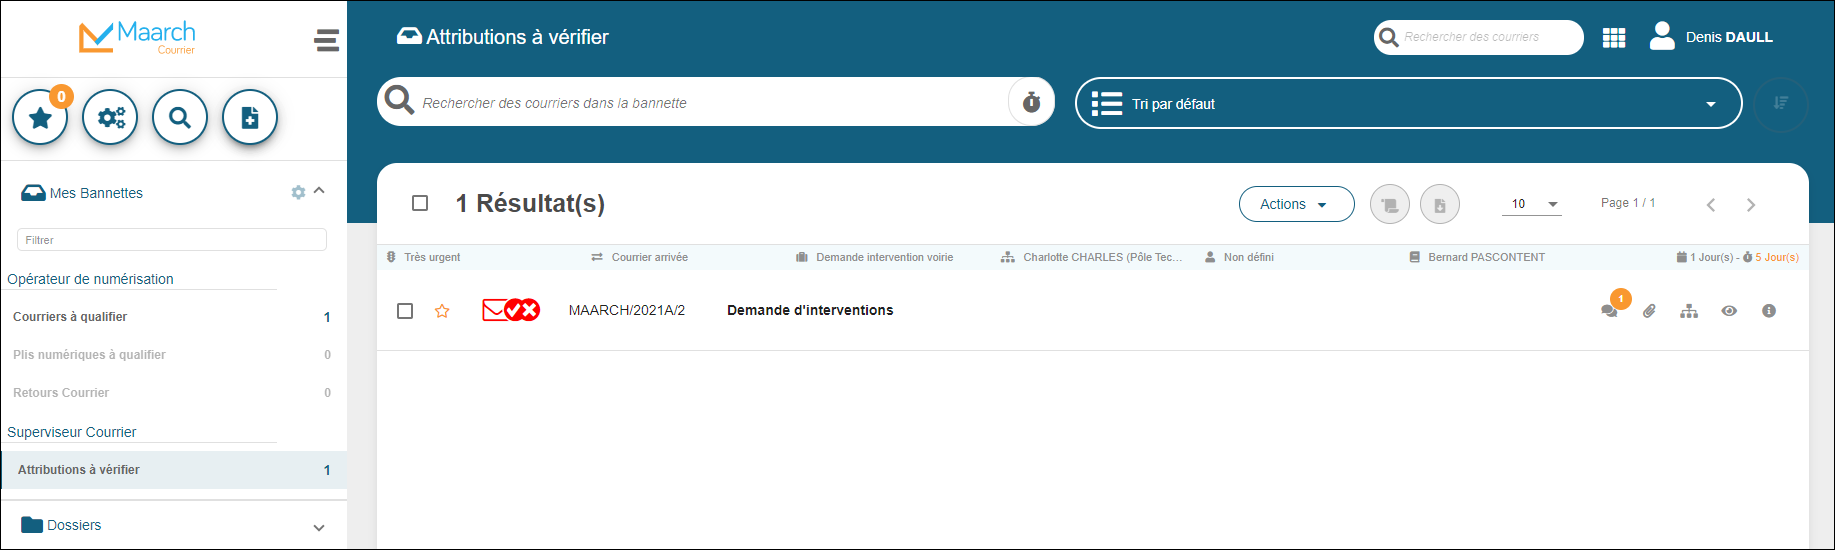The width and height of the screenshot is (1835, 550).
Task: Open attachments paperclip for the mail
Action: [x=1649, y=311]
